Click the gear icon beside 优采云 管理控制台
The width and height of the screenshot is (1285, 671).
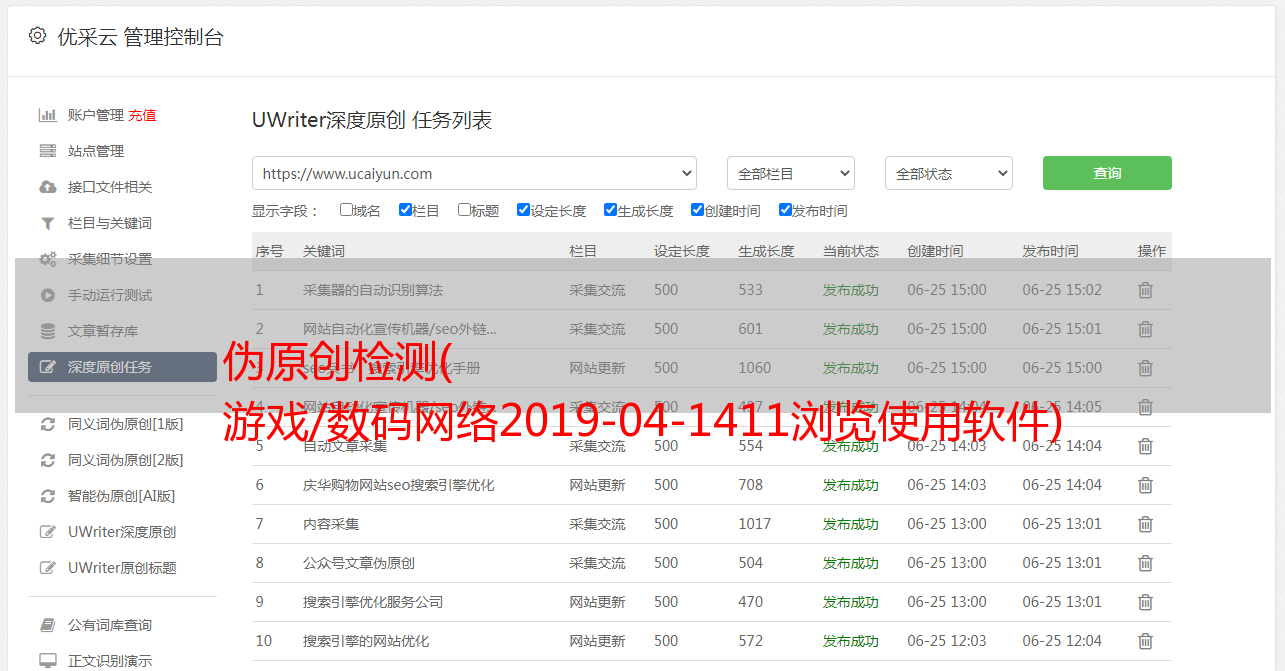[37, 36]
